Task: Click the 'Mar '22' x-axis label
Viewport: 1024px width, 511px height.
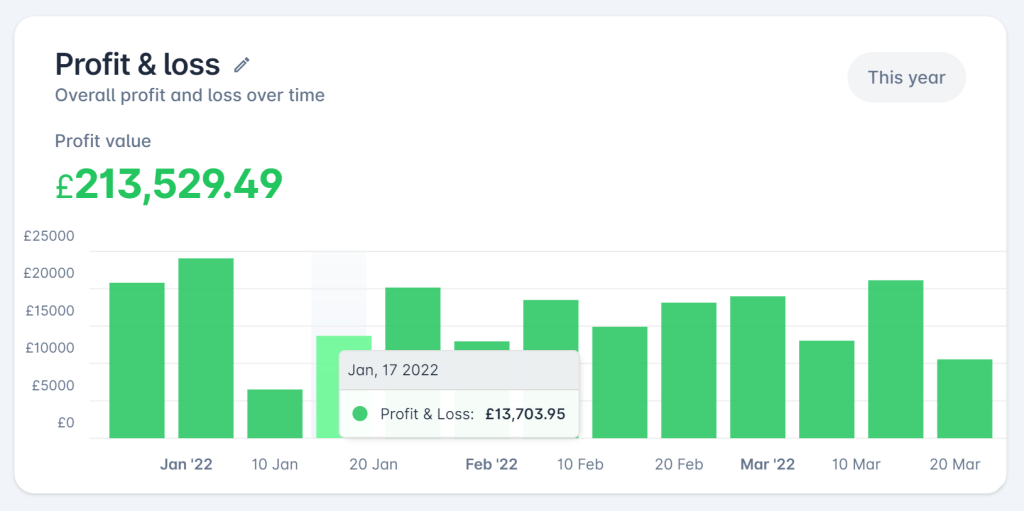Action: point(767,465)
